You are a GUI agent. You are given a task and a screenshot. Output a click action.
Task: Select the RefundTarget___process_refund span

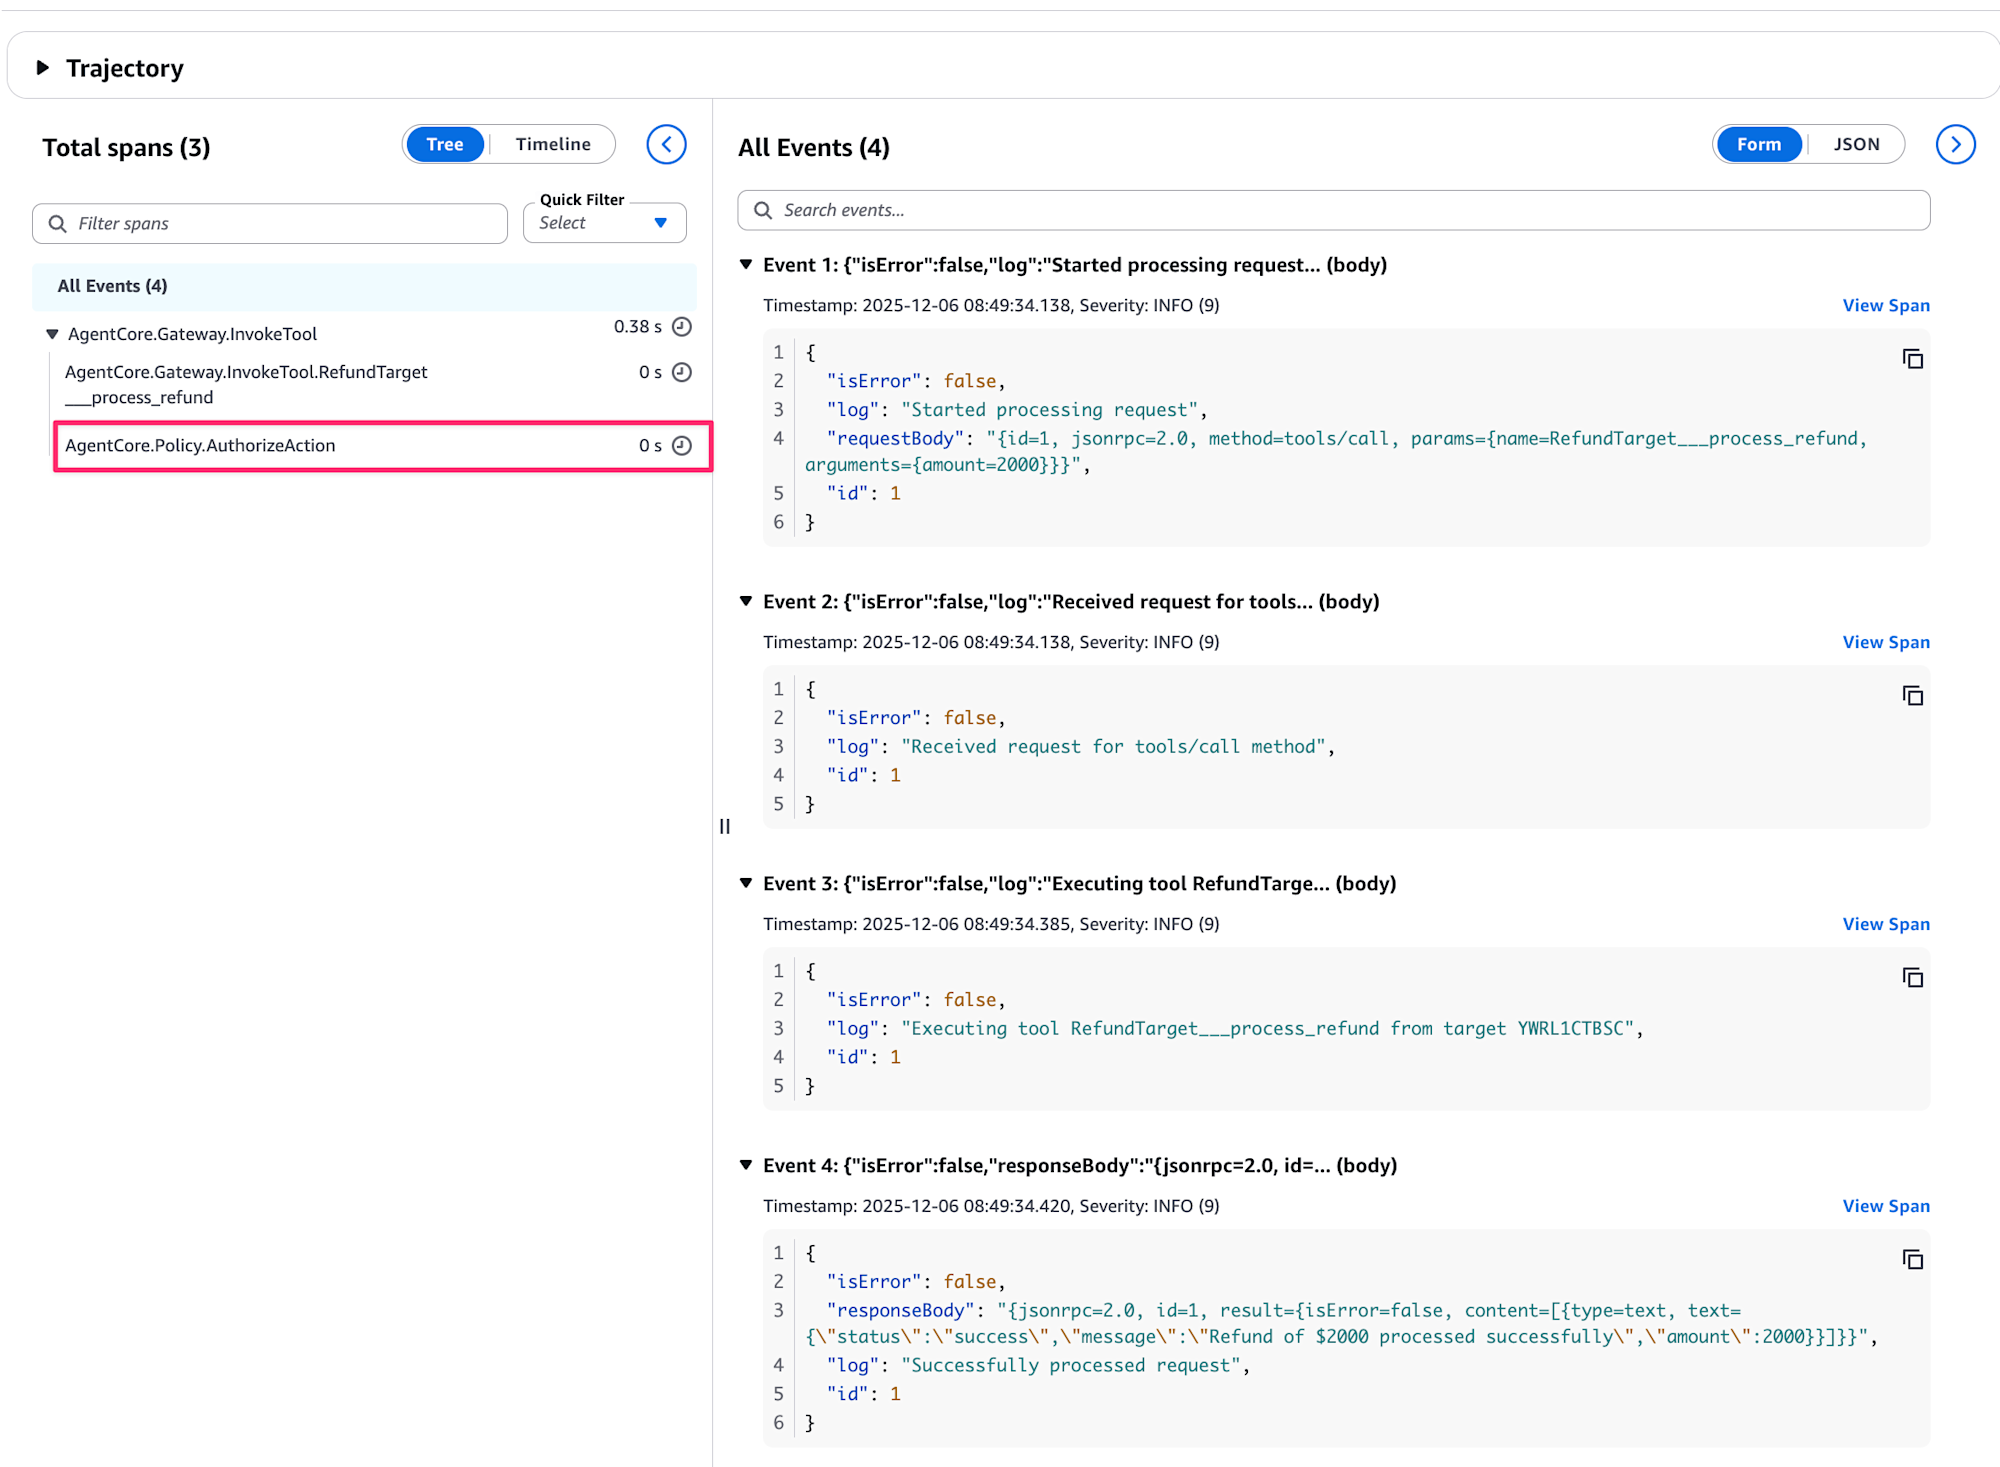tap(246, 384)
